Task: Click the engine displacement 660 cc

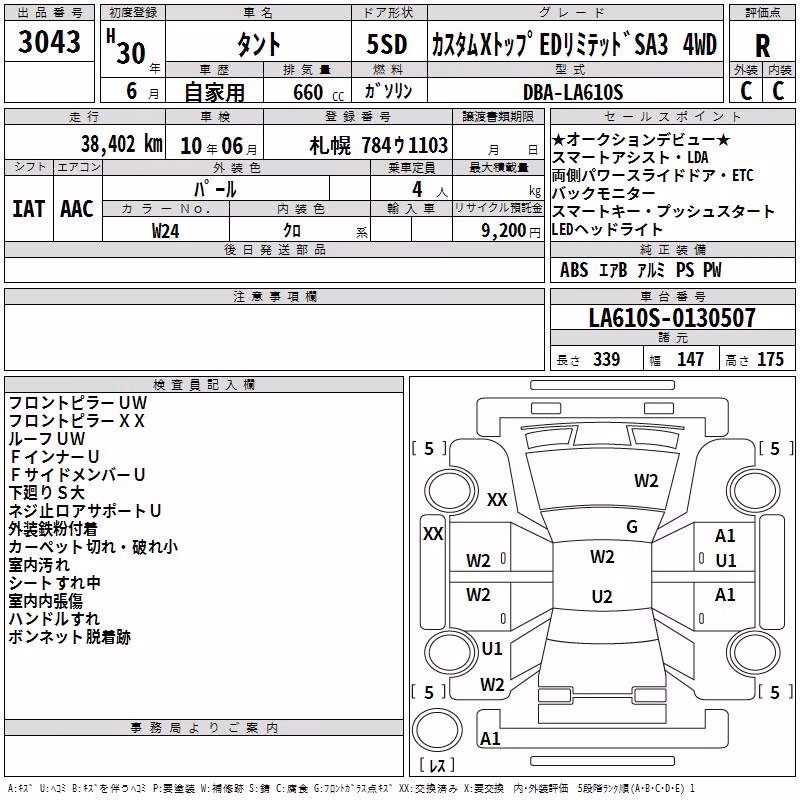Action: 319,93
